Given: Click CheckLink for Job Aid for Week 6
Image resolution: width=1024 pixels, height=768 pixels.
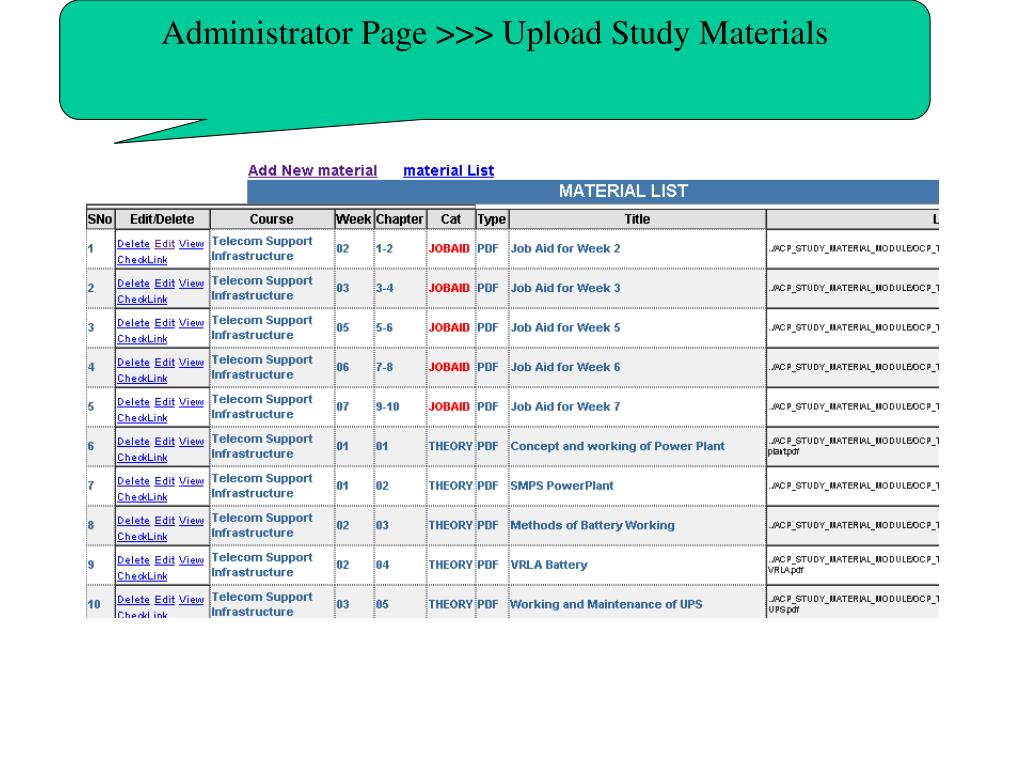Looking at the screenshot, I should tap(142, 378).
